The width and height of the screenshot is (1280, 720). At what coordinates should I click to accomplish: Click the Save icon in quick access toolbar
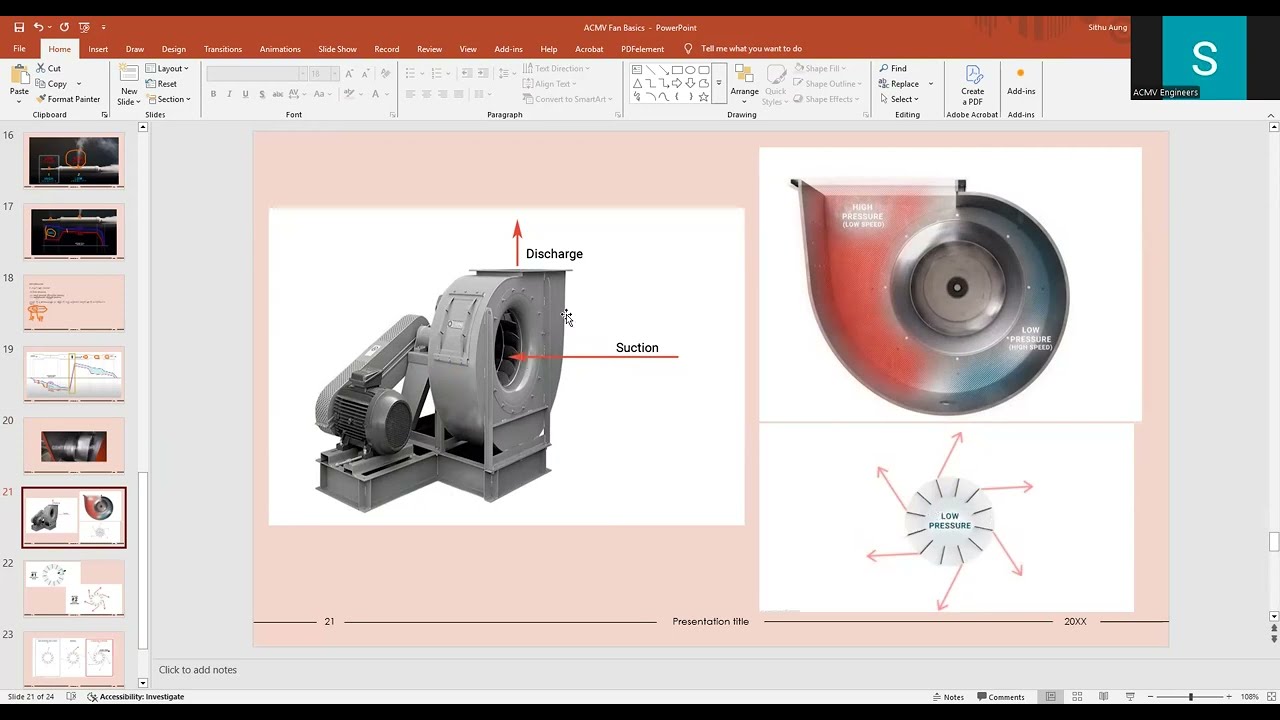tap(19, 27)
